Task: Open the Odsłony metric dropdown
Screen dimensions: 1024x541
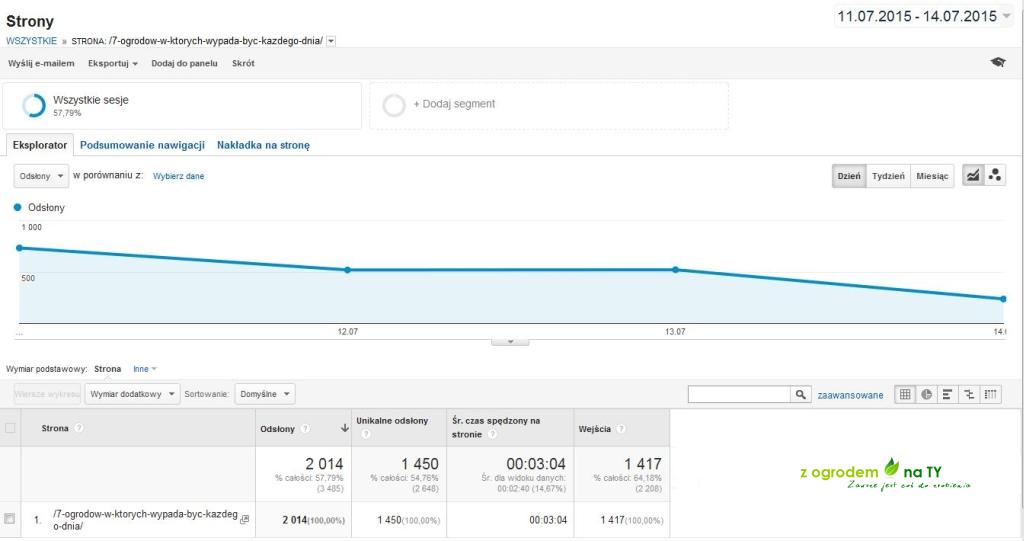Action: [x=41, y=176]
